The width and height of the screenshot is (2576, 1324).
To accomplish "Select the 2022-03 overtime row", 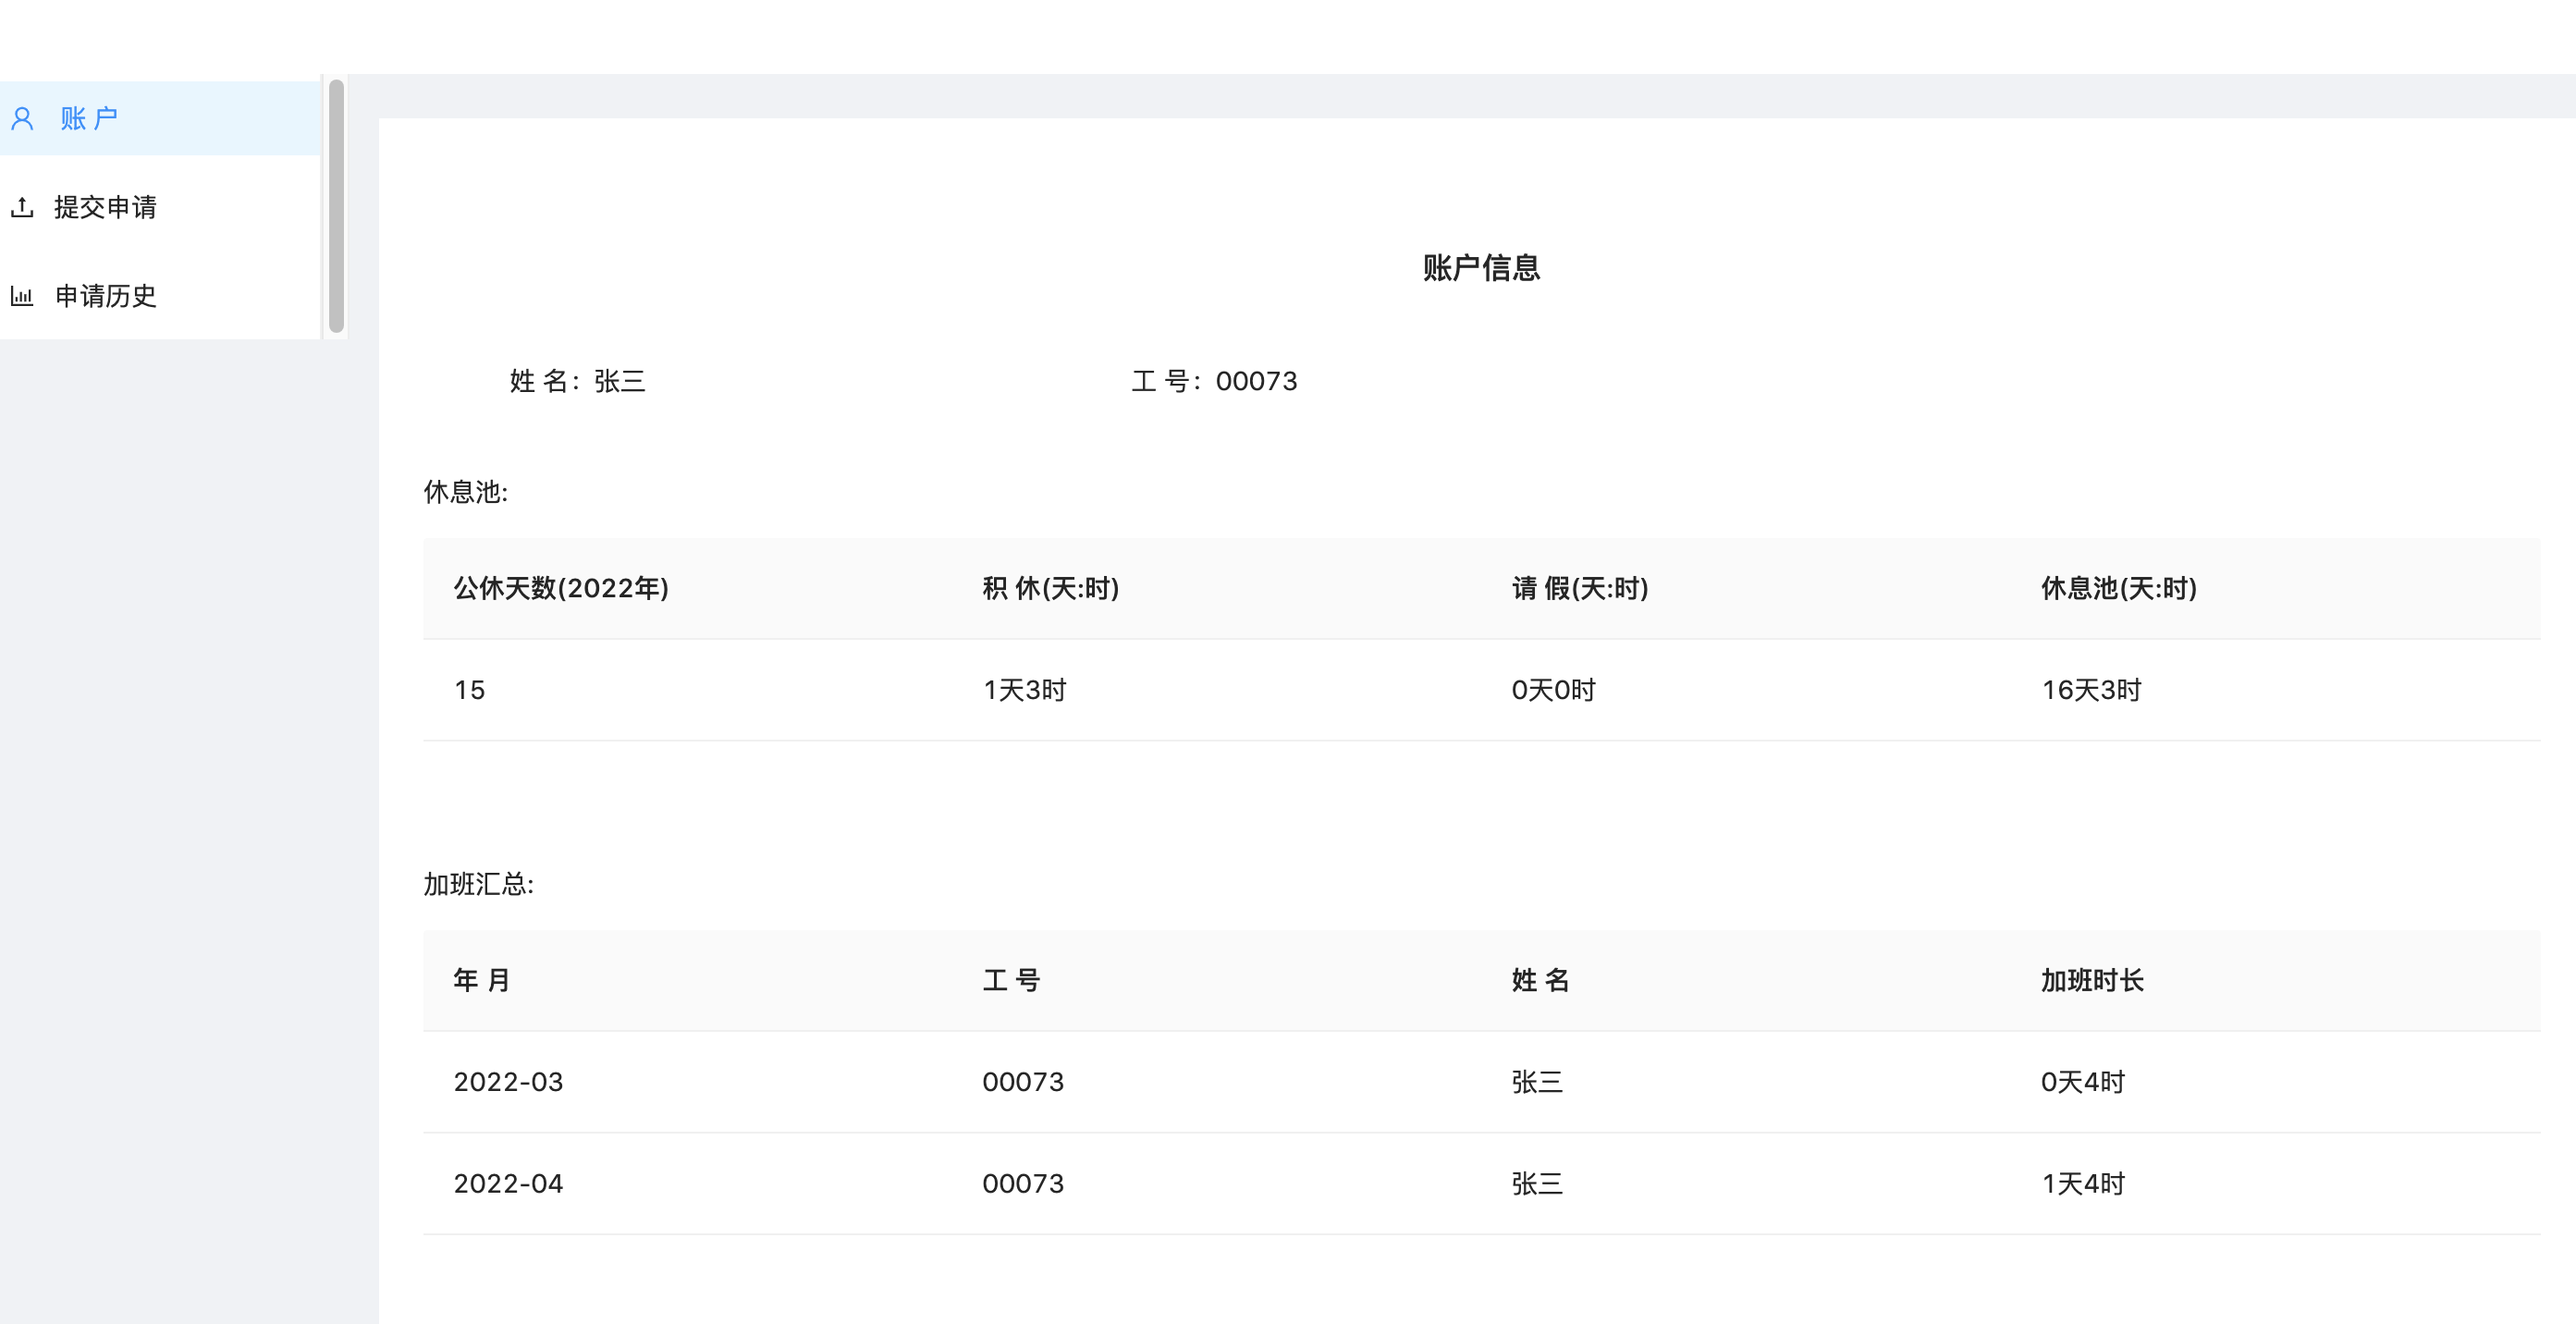I will click(x=508, y=1082).
